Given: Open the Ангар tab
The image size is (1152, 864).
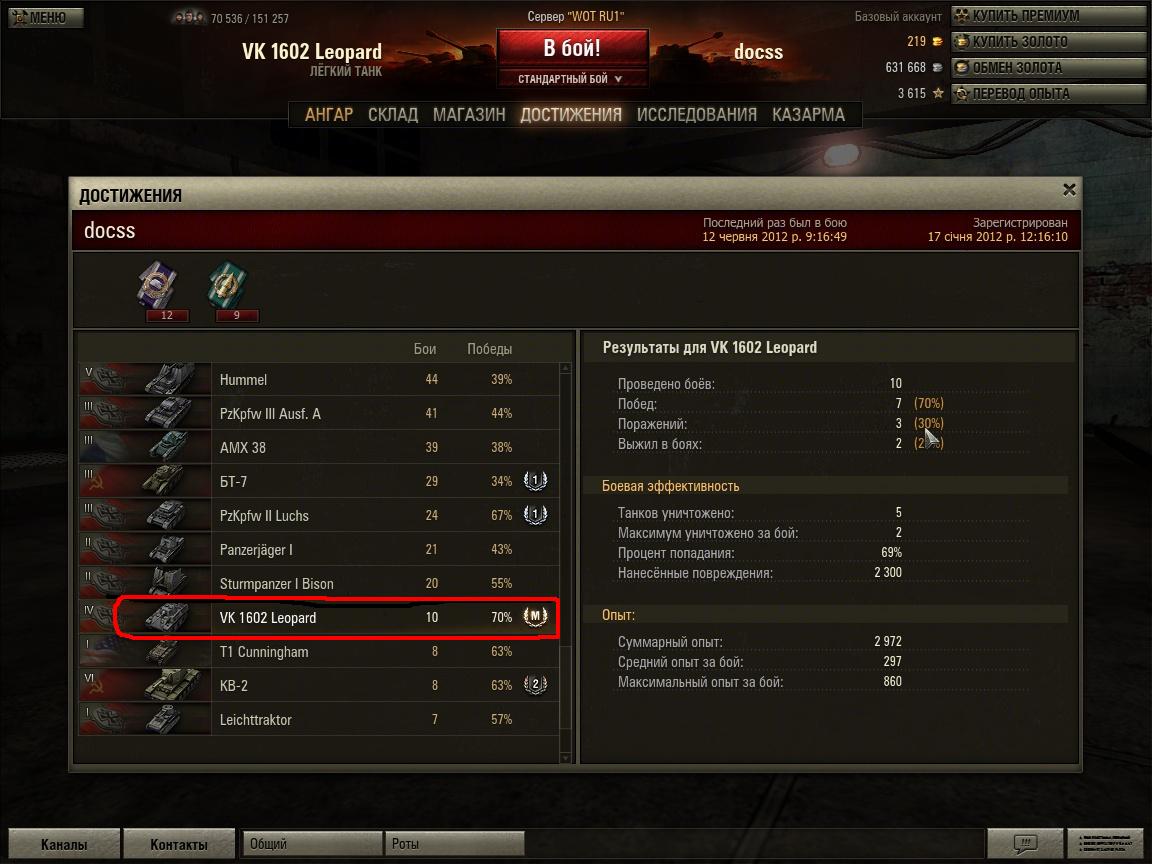Looking at the screenshot, I should (328, 115).
